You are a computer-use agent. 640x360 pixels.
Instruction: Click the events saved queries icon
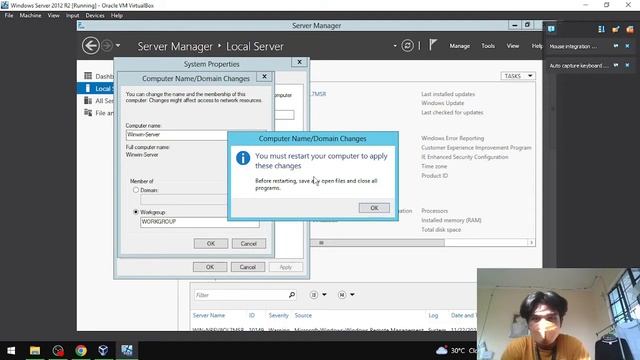342,295
